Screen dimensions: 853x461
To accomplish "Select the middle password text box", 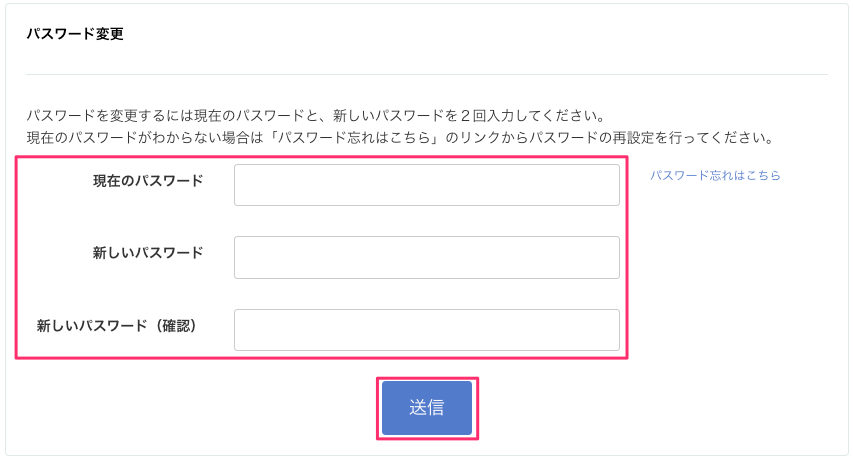I will pos(426,257).
